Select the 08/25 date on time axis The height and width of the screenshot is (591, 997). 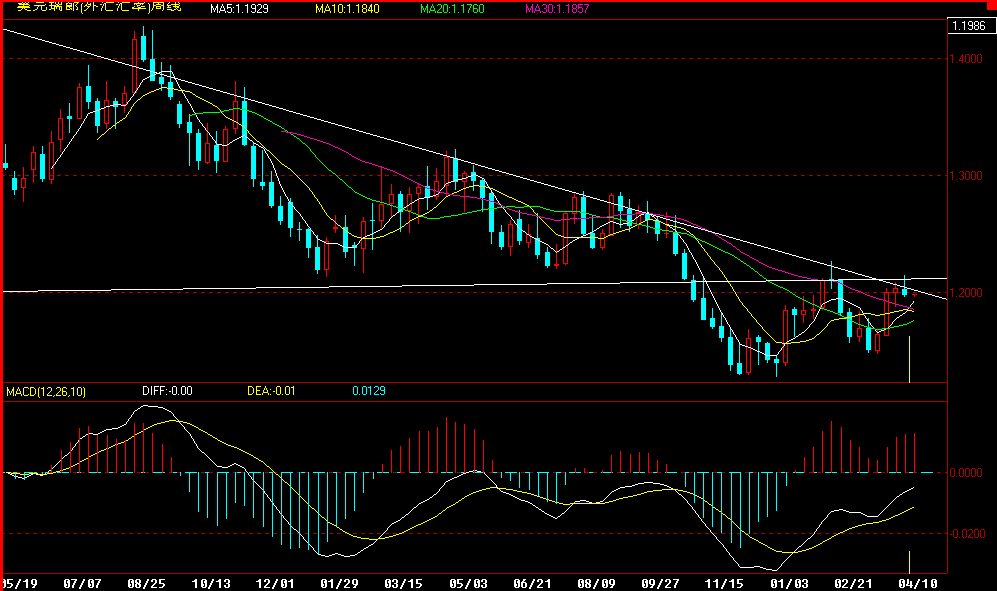click(x=147, y=582)
